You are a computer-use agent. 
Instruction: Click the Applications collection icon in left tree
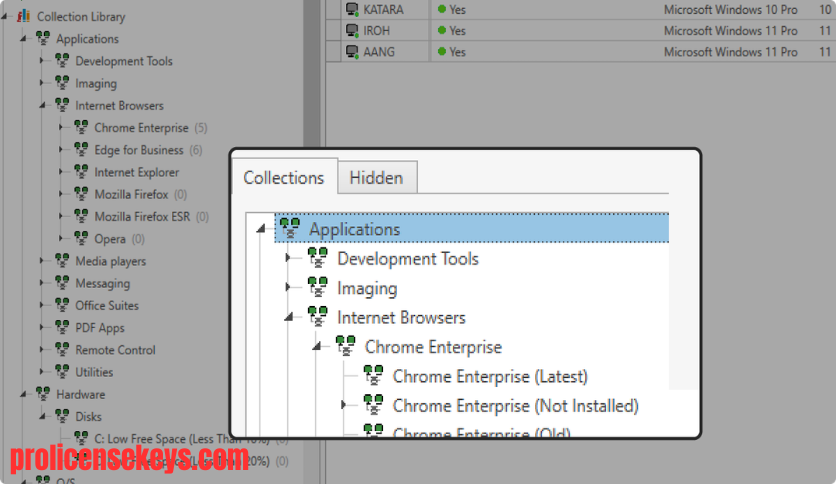[43, 38]
